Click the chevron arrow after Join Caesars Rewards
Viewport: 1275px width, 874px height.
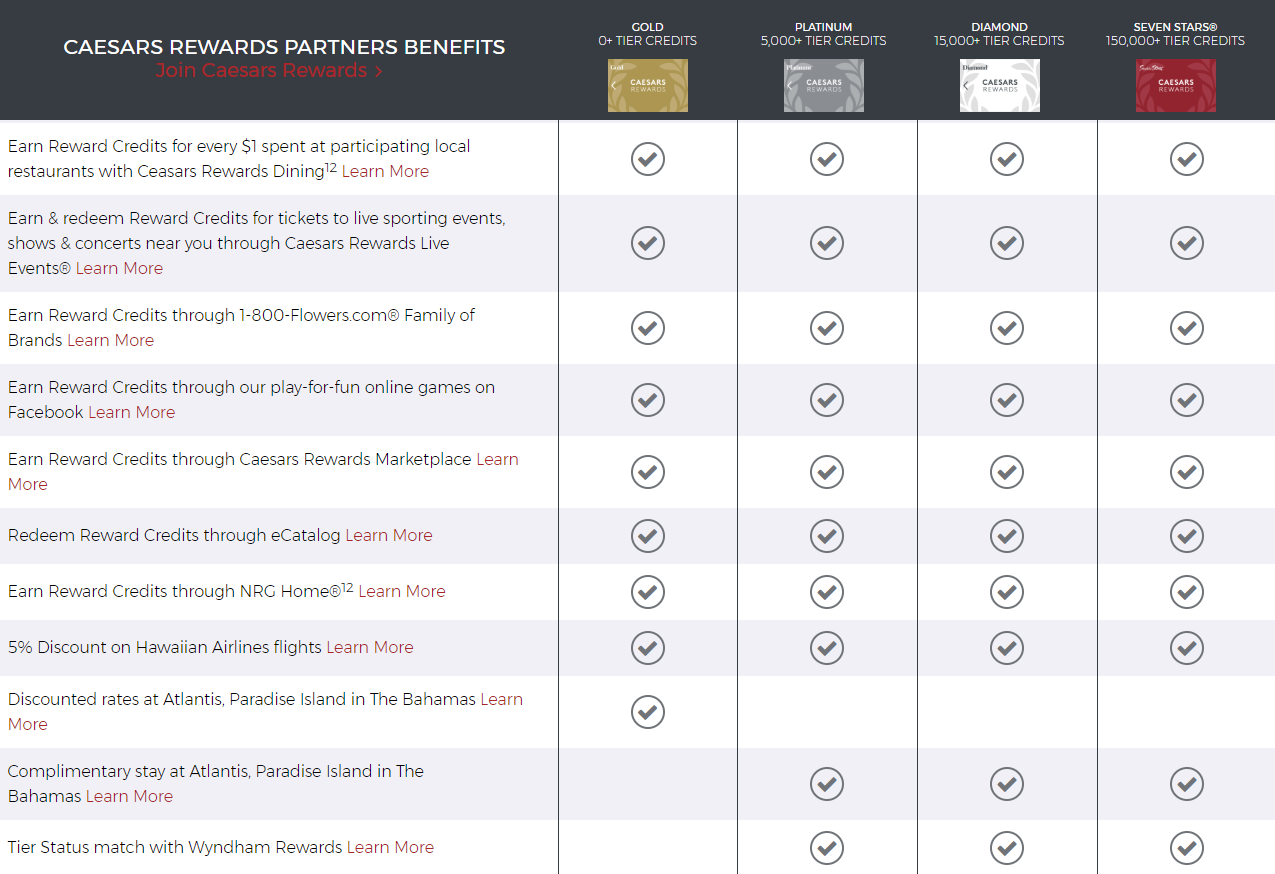click(x=378, y=71)
